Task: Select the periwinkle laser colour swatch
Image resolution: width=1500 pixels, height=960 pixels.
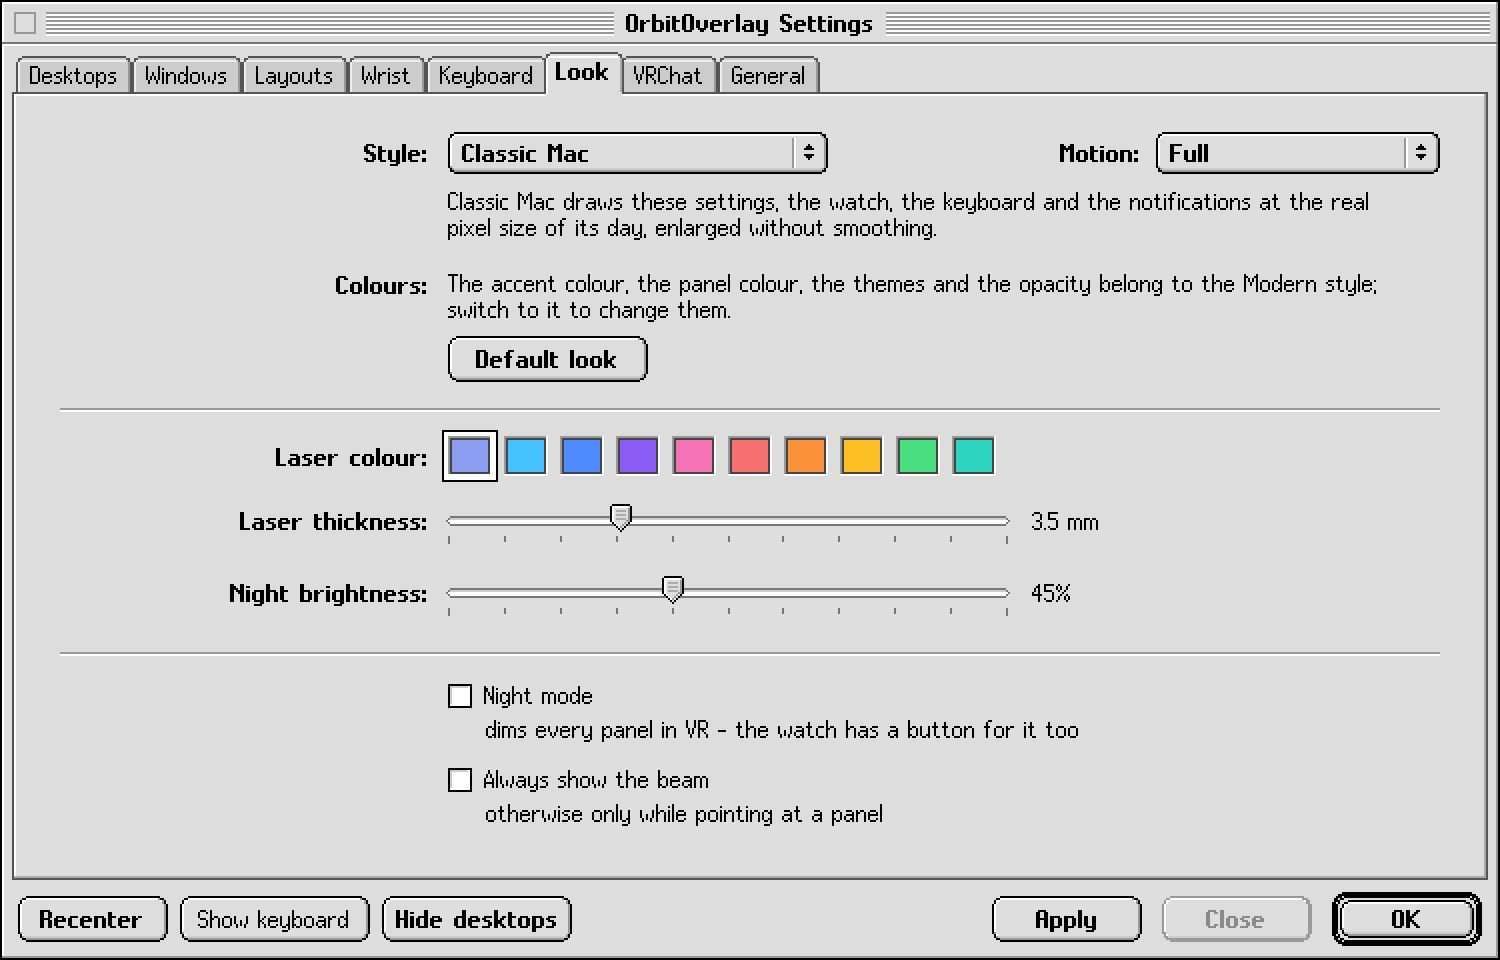Action: coord(470,456)
